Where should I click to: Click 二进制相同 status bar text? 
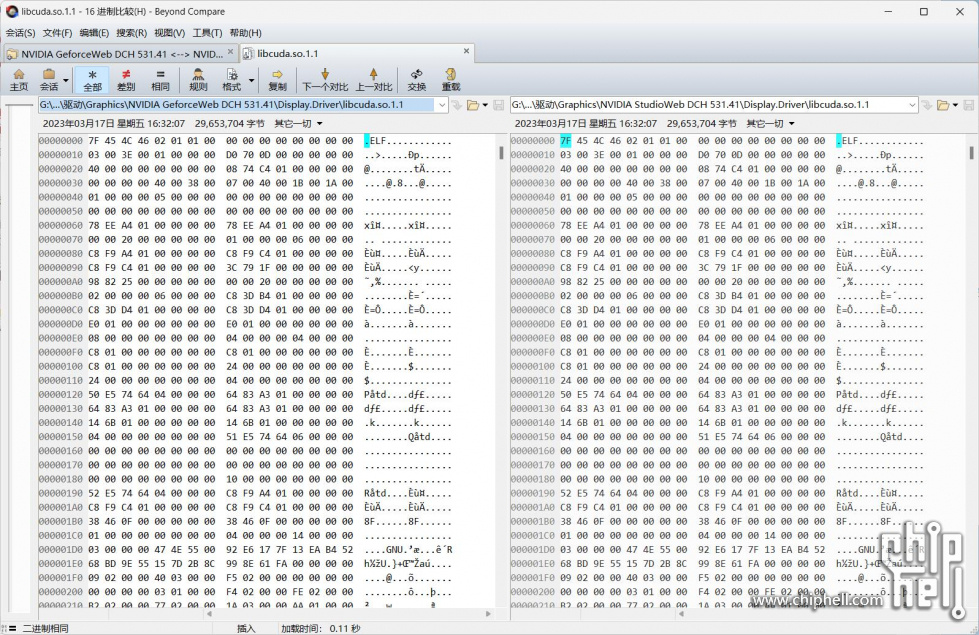point(46,629)
